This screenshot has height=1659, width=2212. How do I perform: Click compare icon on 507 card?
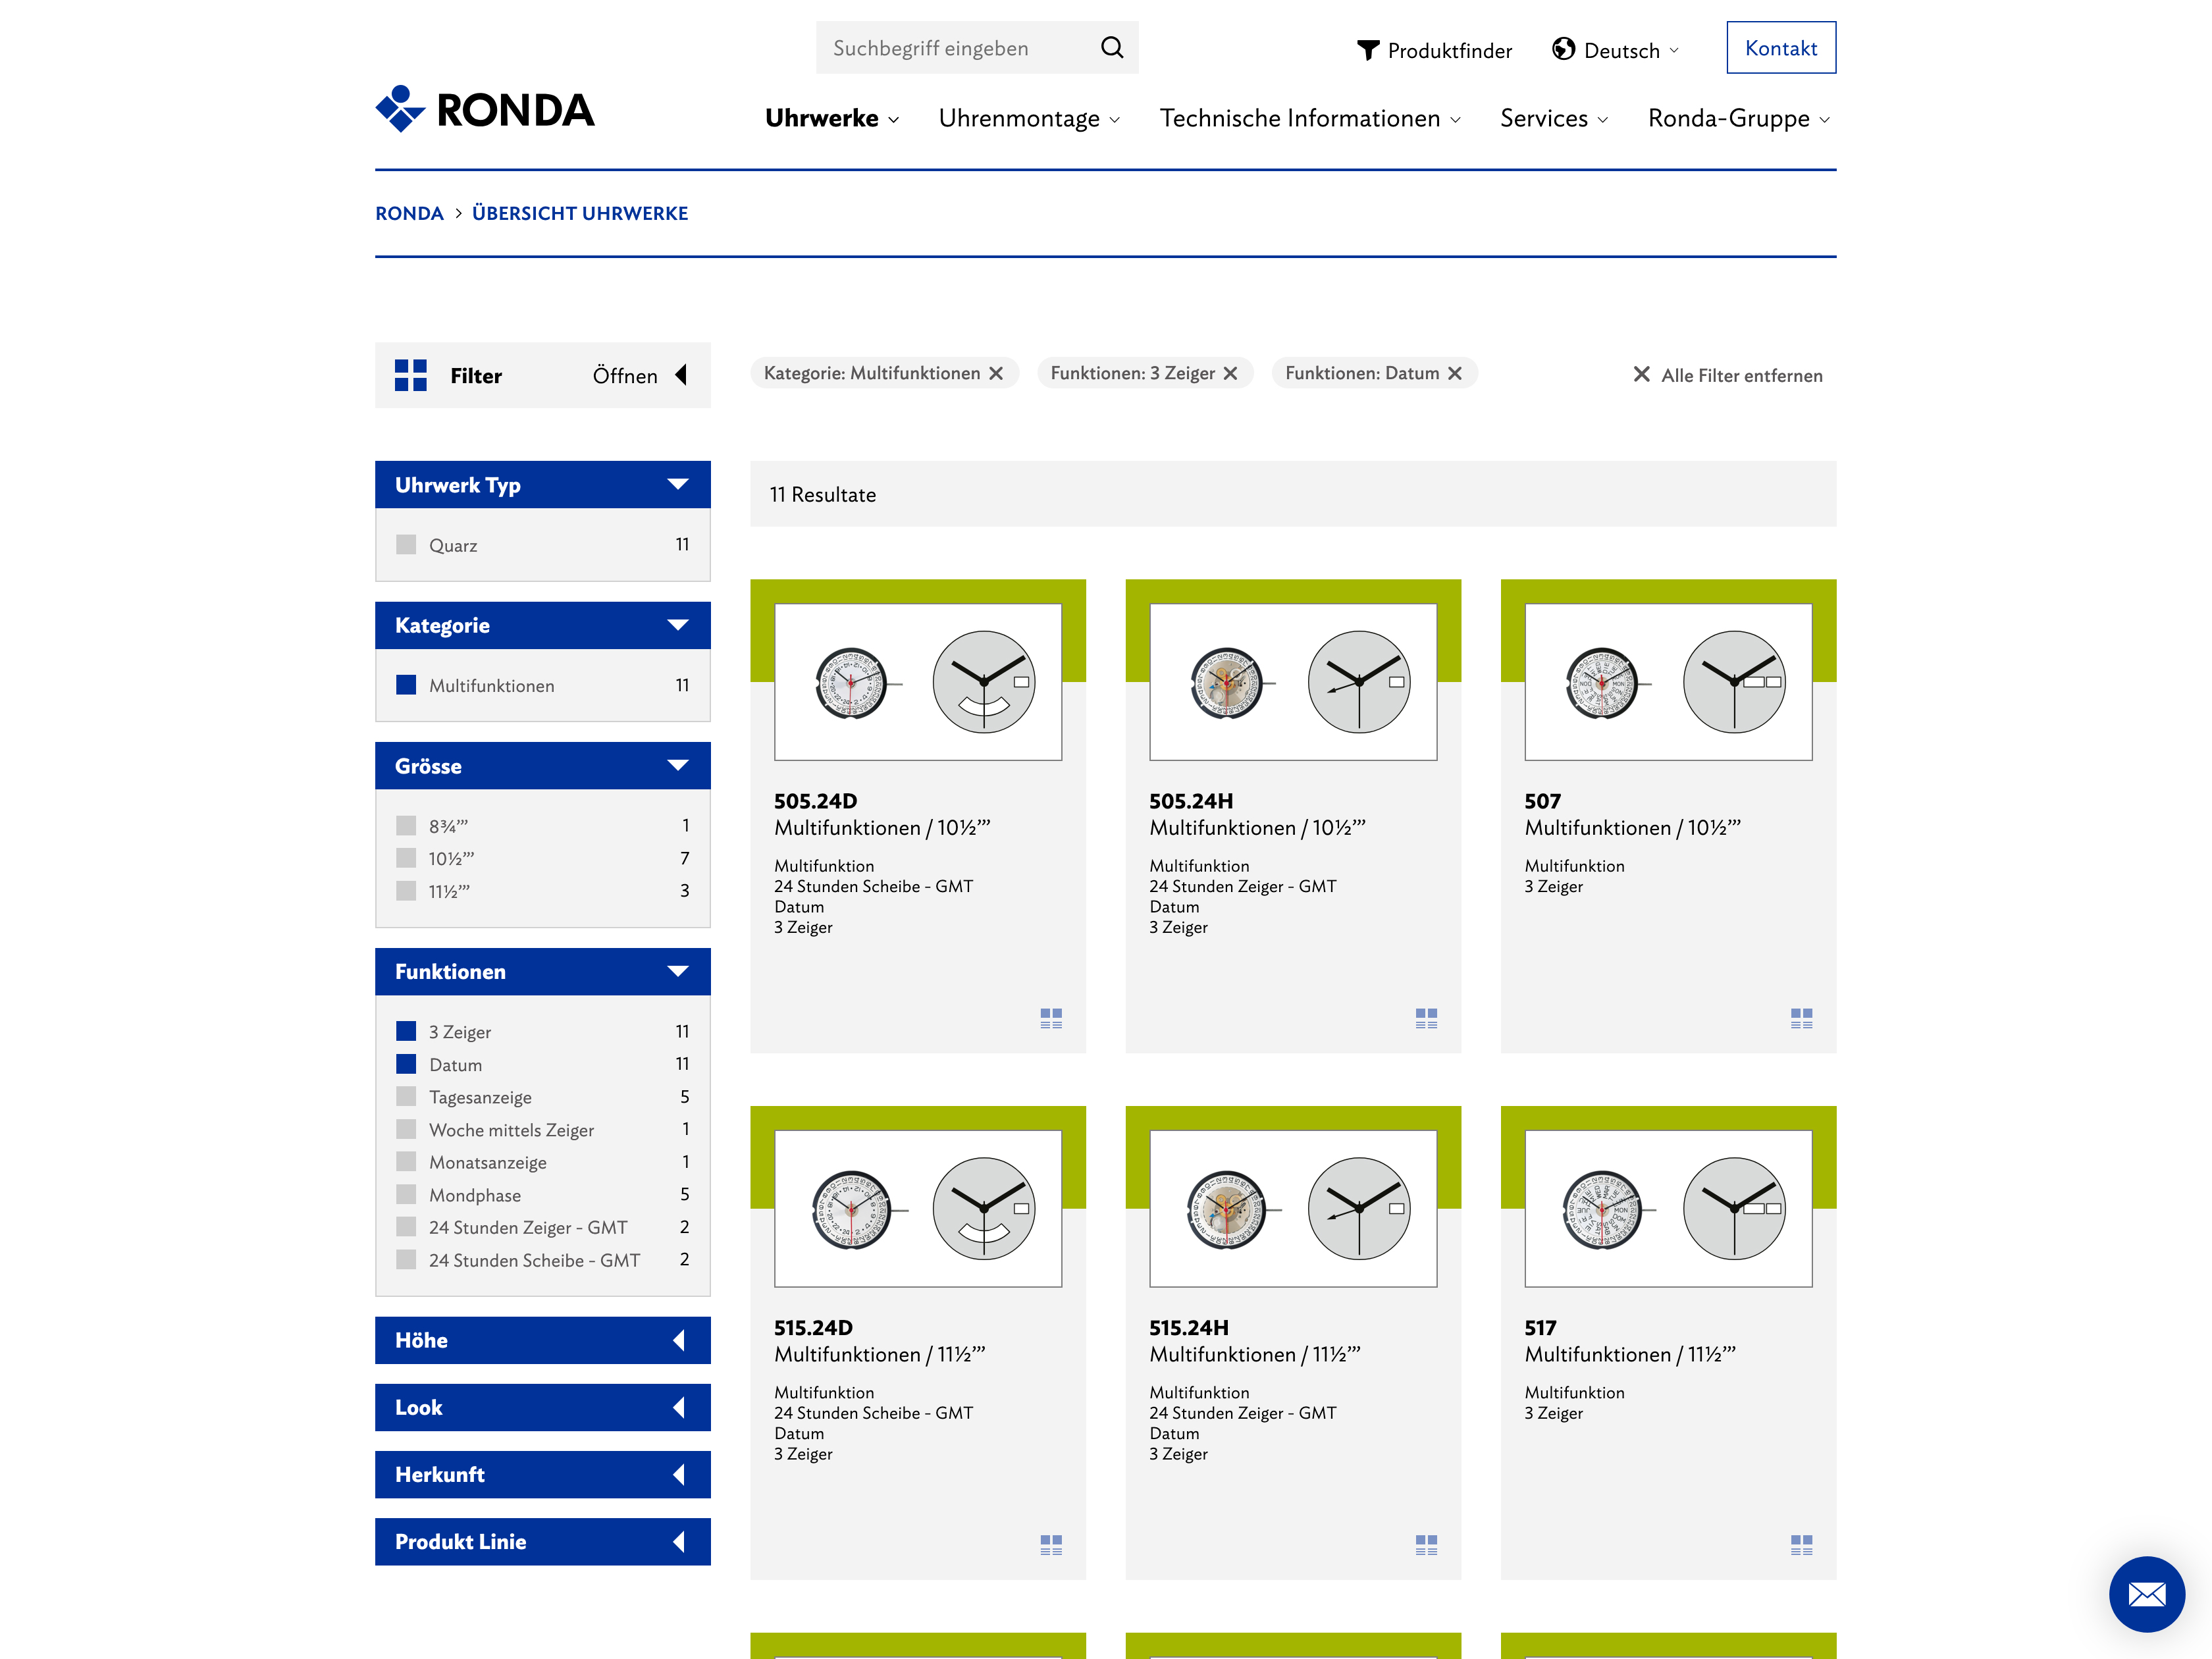1801,1018
